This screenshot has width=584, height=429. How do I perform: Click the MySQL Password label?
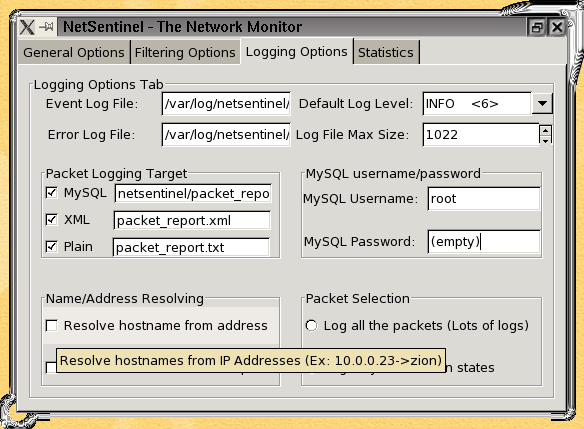tap(359, 242)
